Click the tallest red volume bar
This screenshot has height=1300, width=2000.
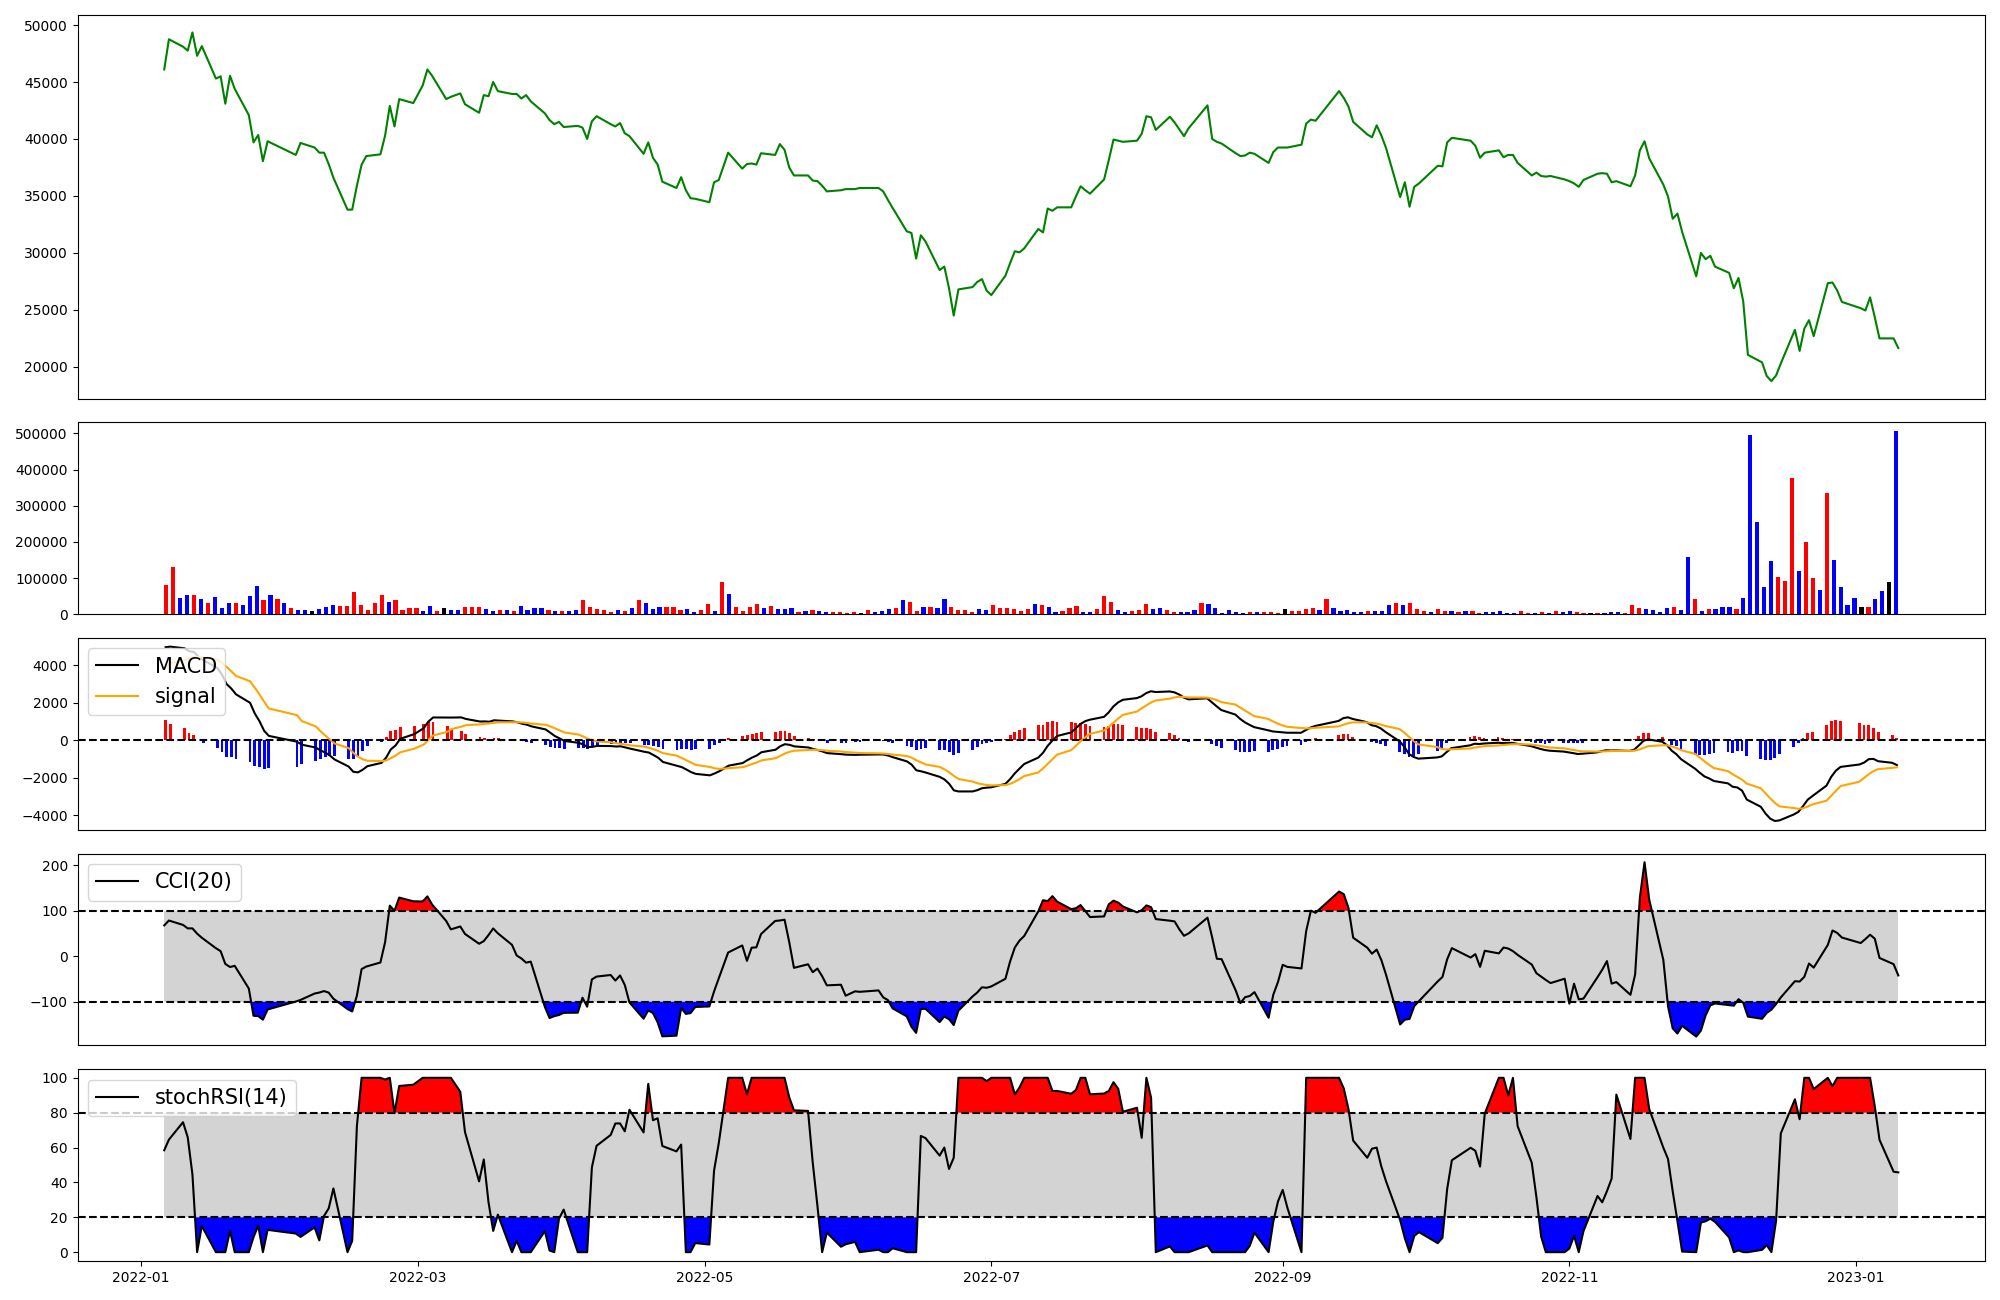click(1792, 546)
